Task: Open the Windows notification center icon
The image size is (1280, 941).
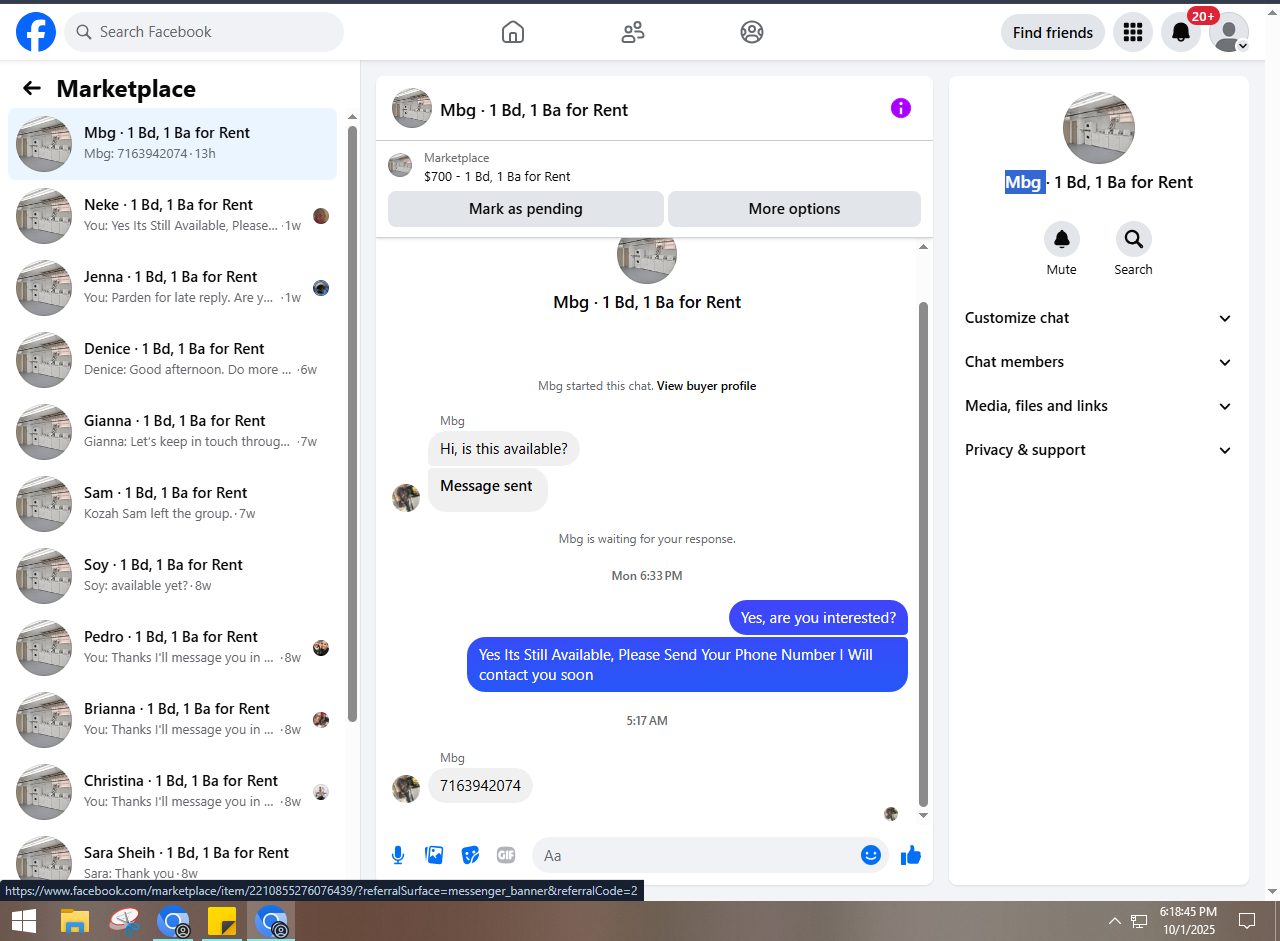Action: coord(1247,921)
